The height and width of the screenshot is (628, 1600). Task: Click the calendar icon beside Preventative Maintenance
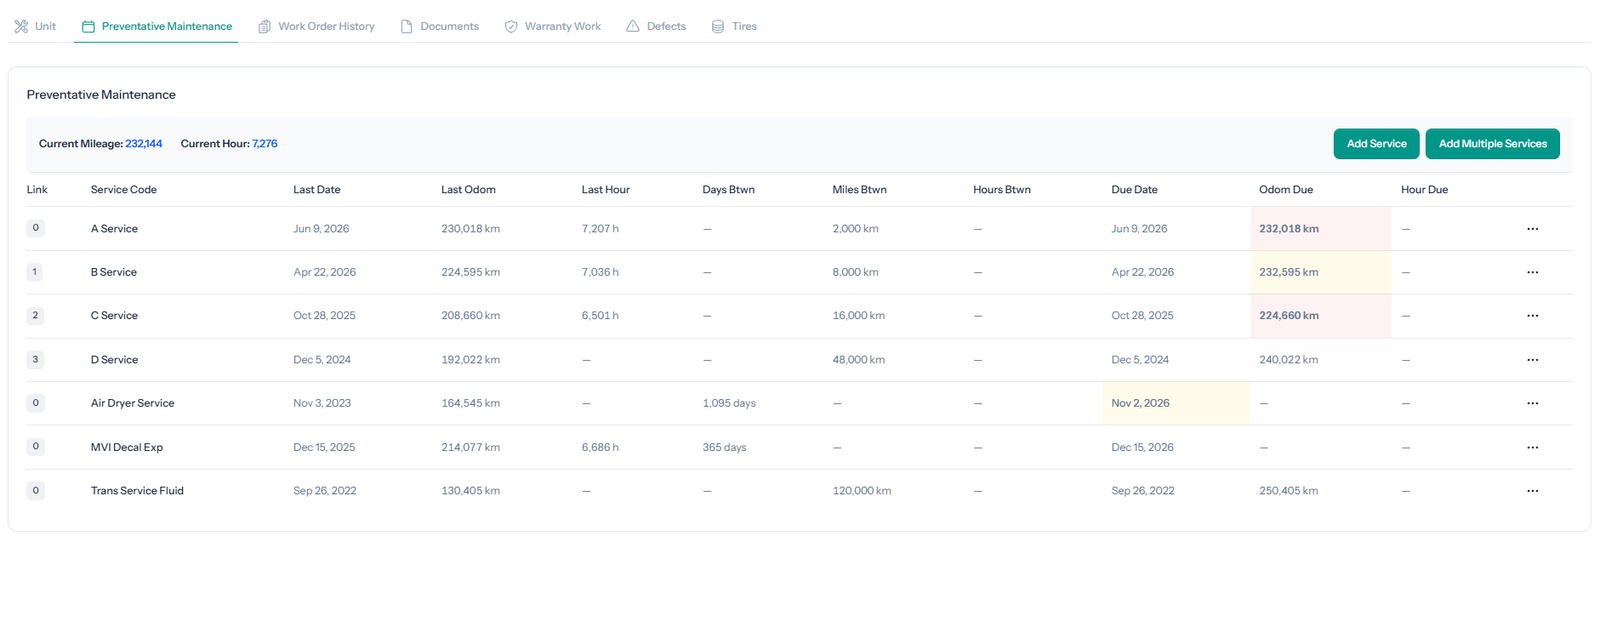88,26
